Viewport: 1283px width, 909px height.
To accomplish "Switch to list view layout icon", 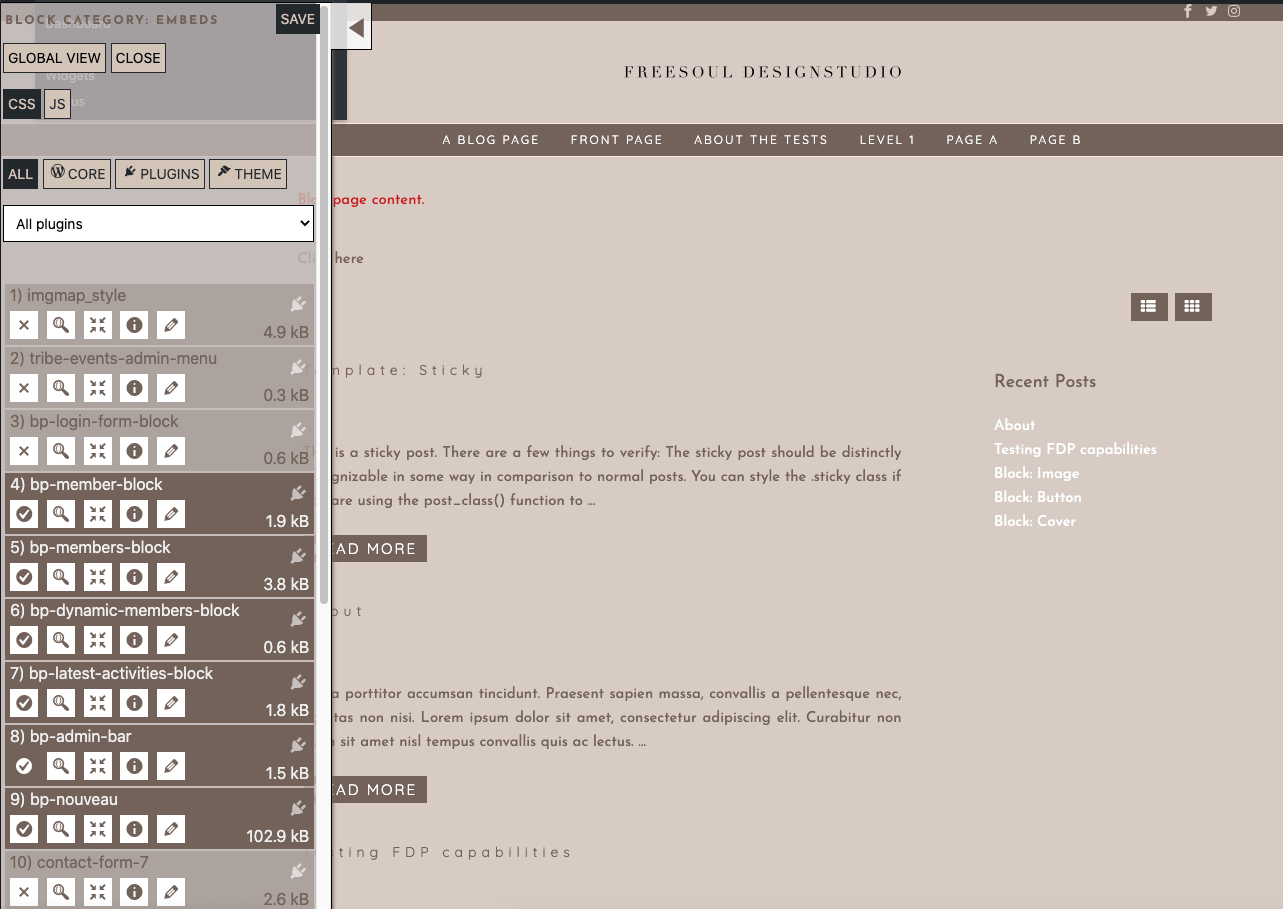I will [x=1149, y=307].
